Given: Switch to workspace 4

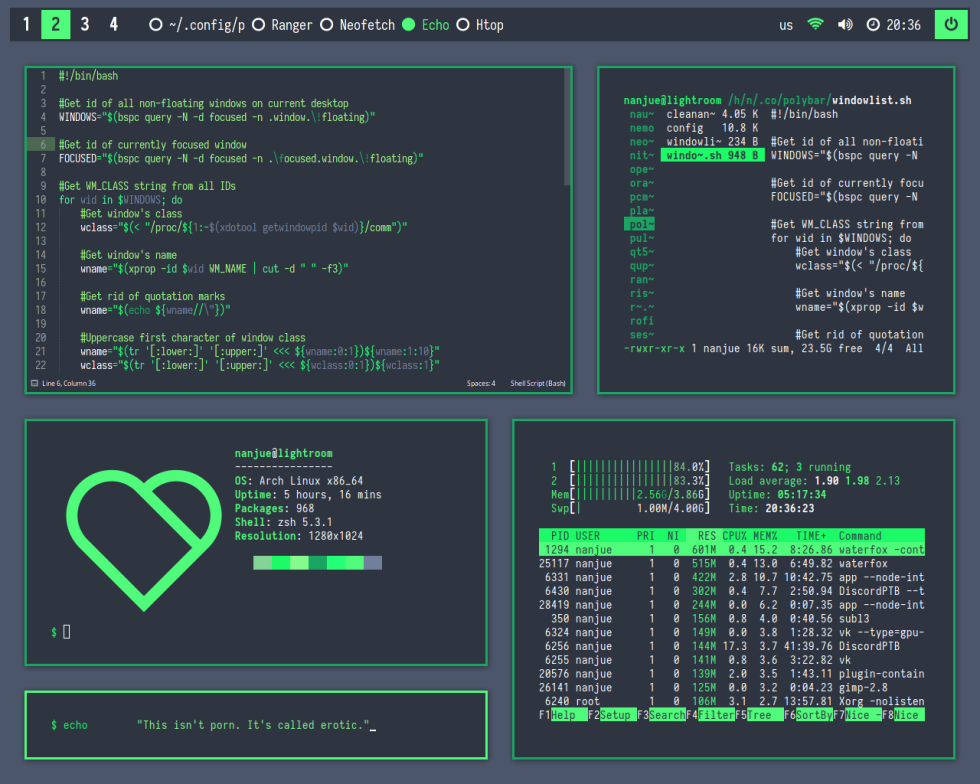Looking at the screenshot, I should (112, 23).
